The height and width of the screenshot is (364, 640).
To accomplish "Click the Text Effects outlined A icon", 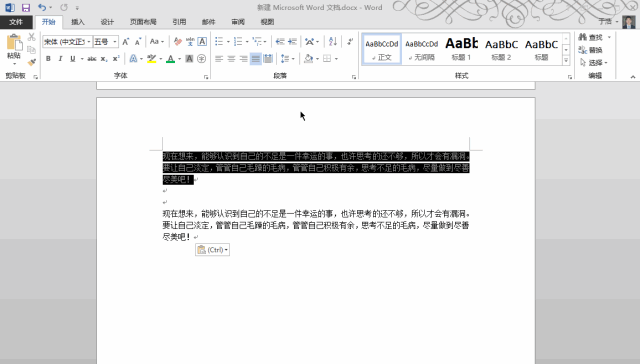I will [x=133, y=59].
